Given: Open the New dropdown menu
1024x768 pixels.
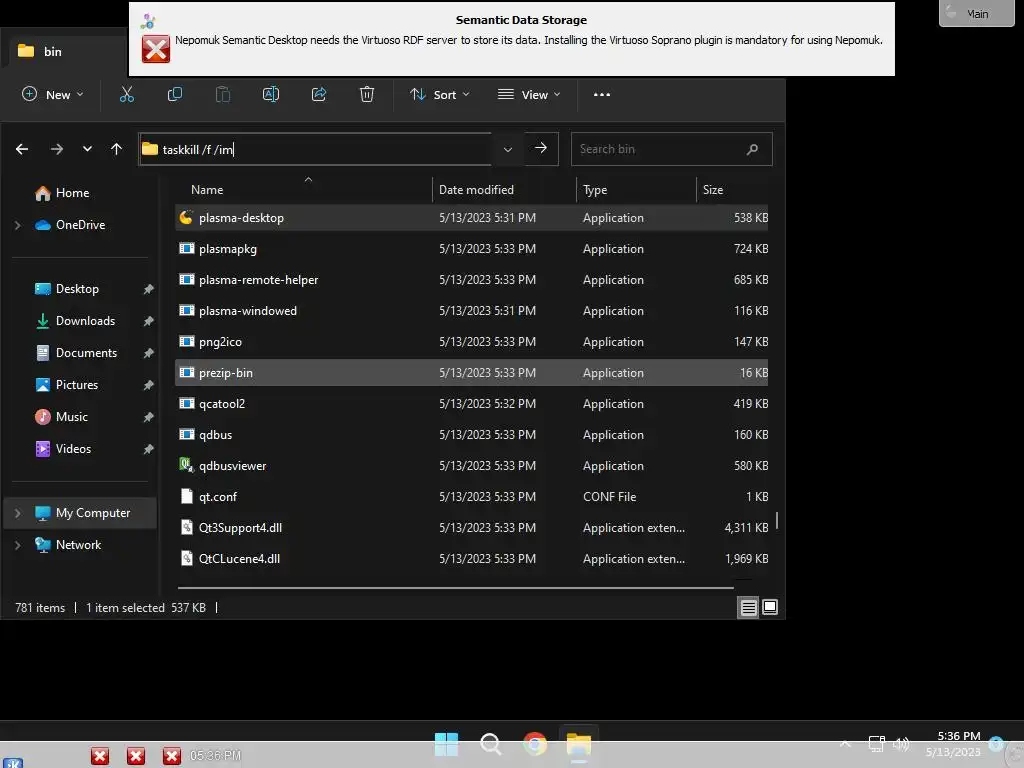Looking at the screenshot, I should coord(52,95).
